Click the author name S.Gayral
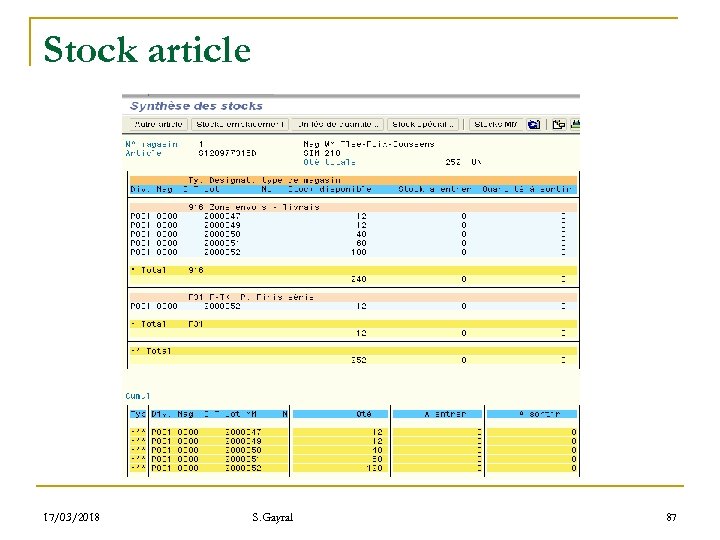720x540 pixels. click(x=272, y=518)
